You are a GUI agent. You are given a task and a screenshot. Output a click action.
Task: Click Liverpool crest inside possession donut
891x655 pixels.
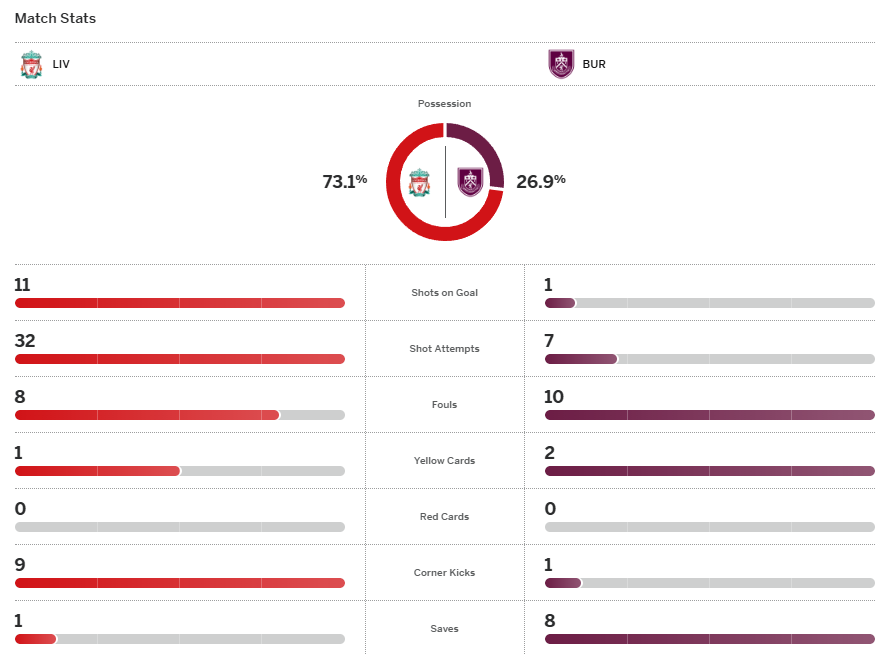pos(420,182)
